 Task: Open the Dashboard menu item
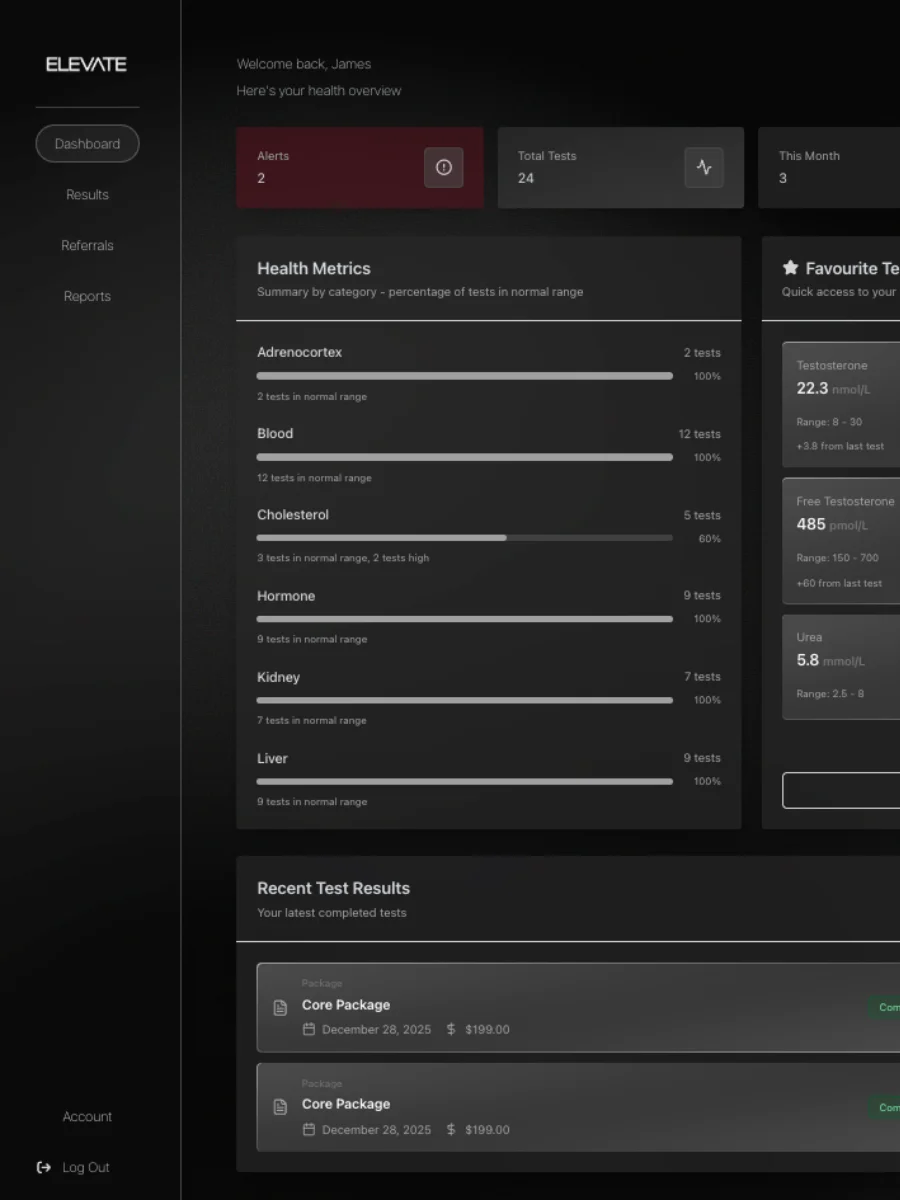tap(87, 144)
